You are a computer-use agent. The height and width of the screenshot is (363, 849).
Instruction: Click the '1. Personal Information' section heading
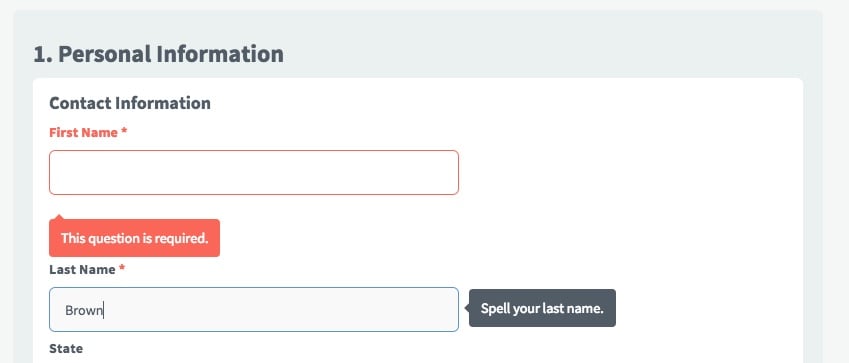tap(159, 54)
